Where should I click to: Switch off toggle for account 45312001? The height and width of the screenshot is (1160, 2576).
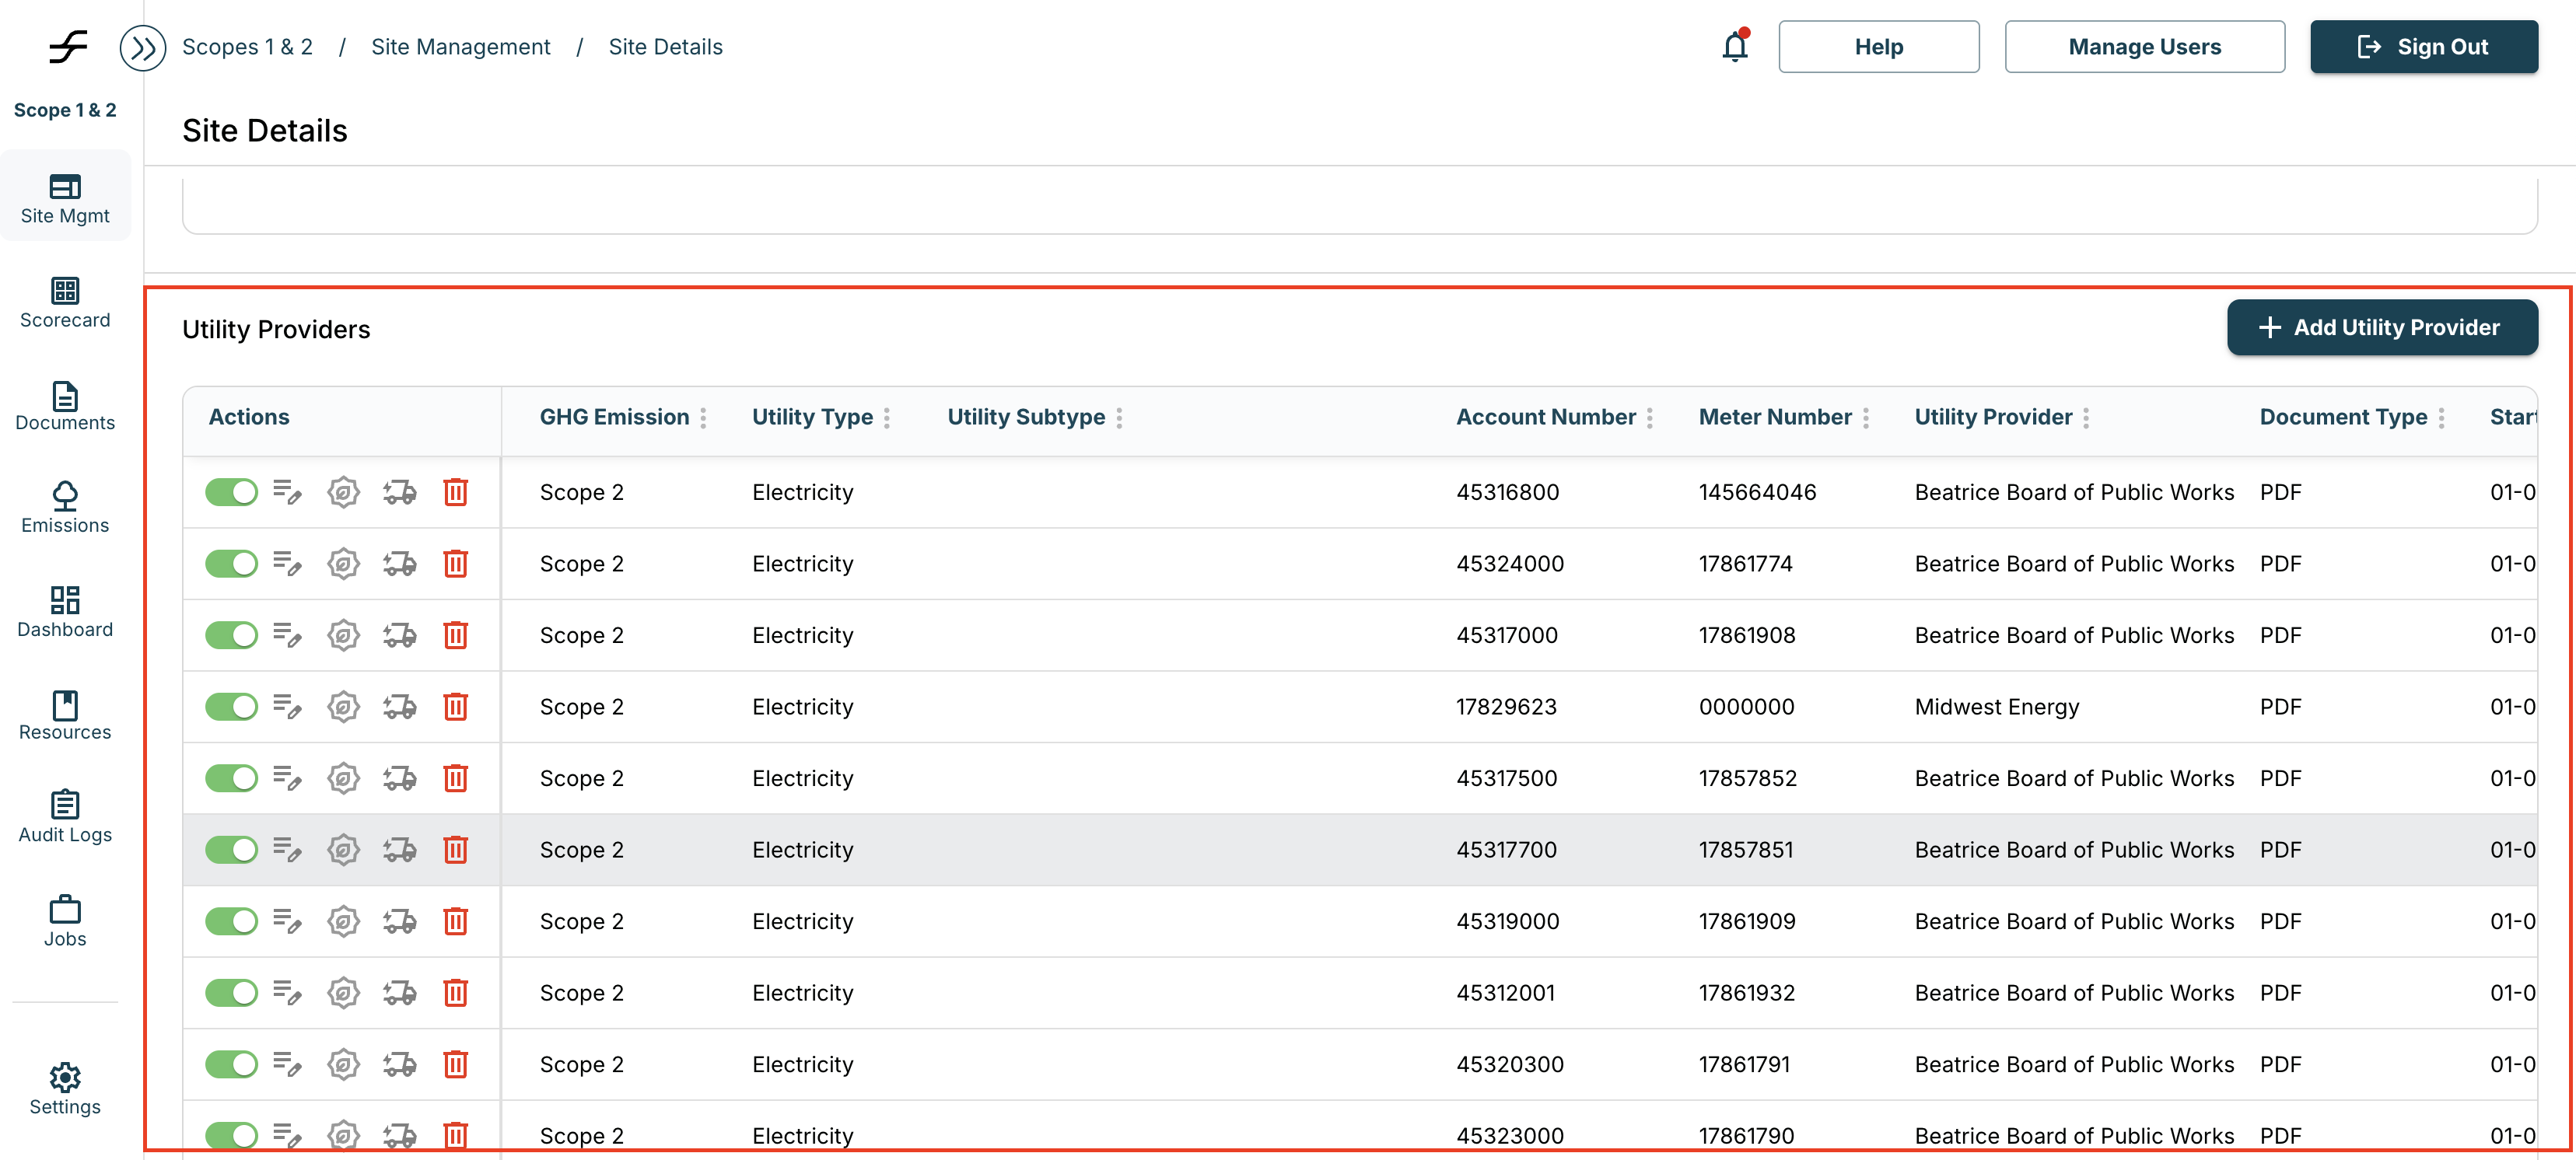pos(231,992)
